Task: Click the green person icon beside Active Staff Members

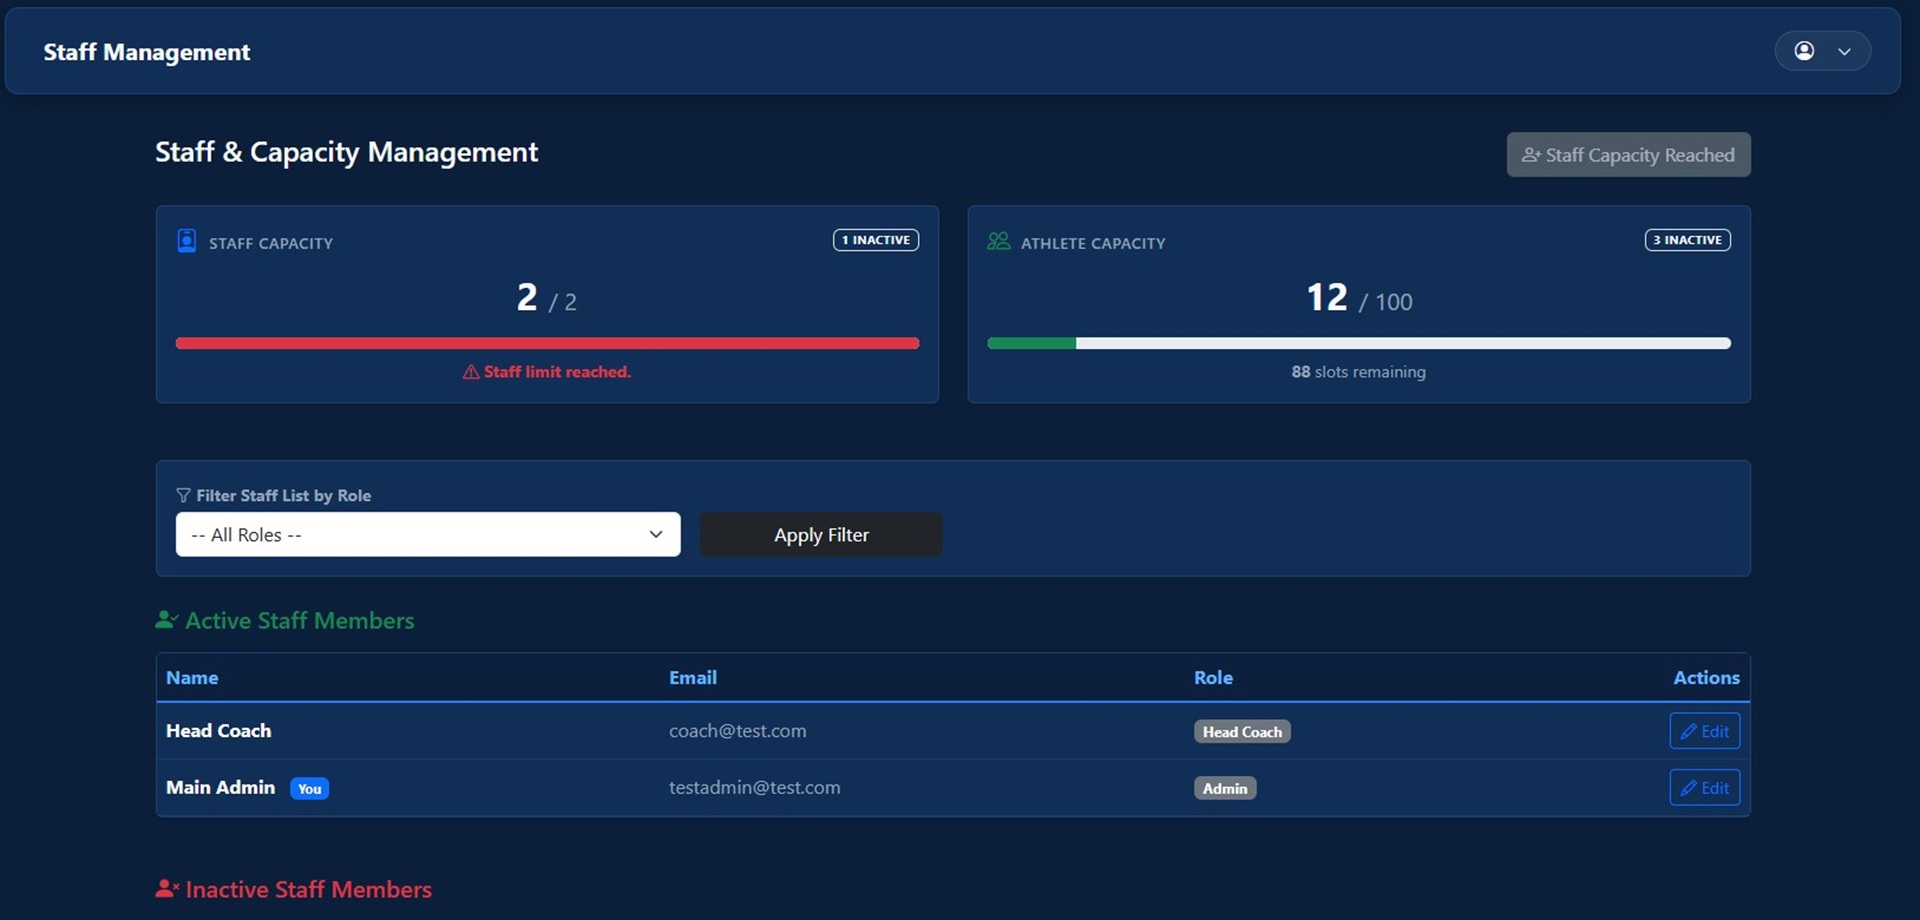Action: (166, 618)
